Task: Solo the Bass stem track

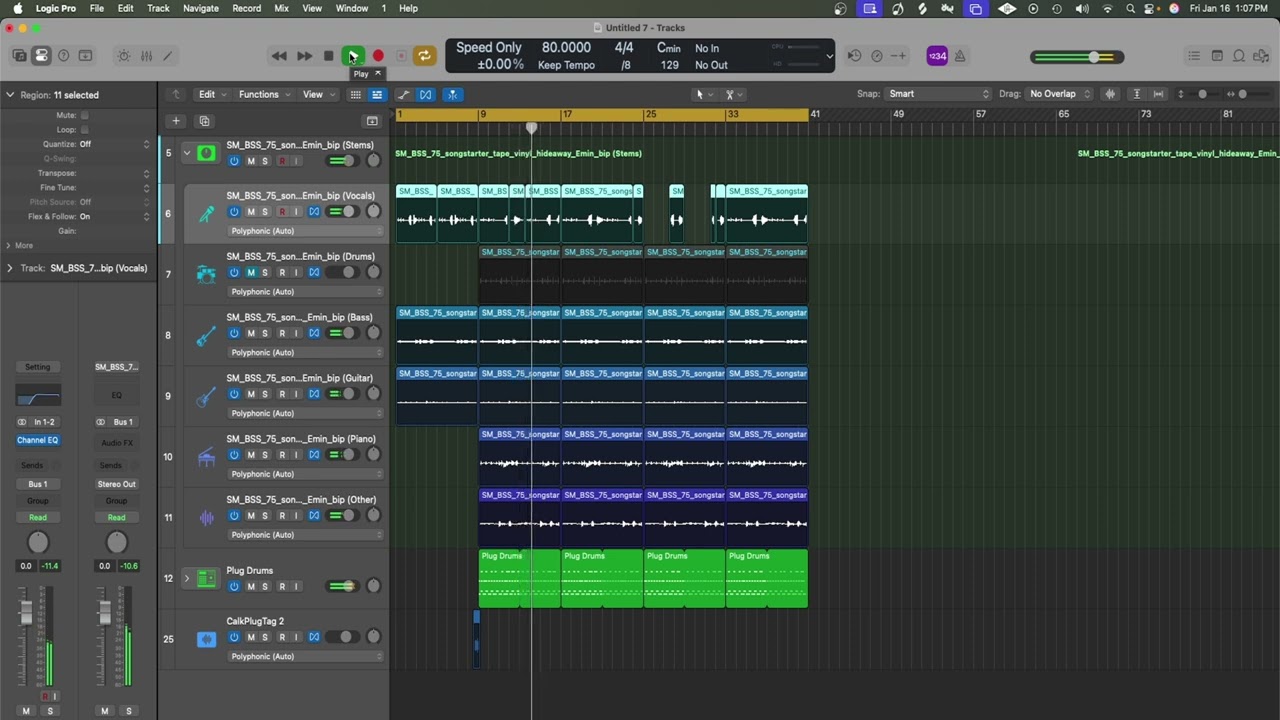Action: click(x=265, y=333)
